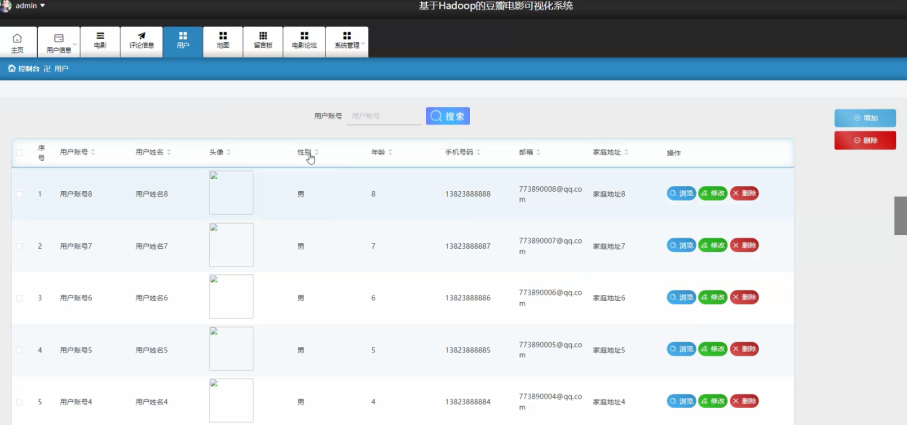Click the 用户姓名5 cell
This screenshot has width=907, height=426.
tap(152, 350)
